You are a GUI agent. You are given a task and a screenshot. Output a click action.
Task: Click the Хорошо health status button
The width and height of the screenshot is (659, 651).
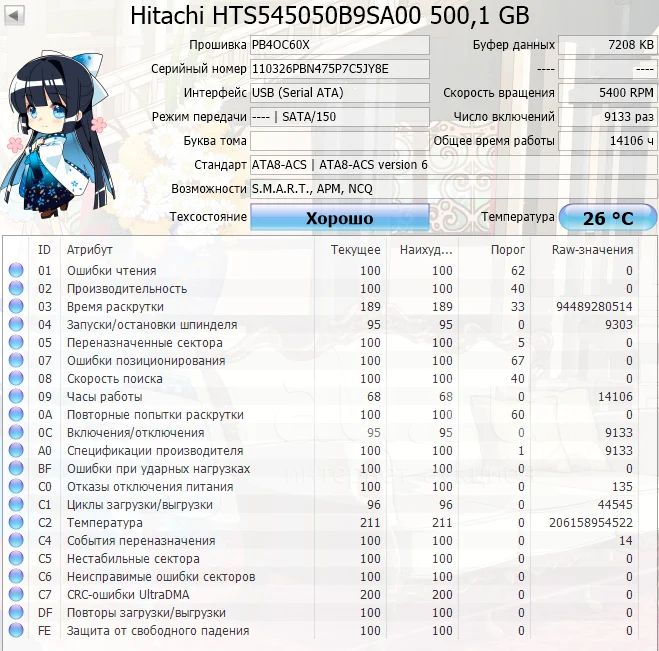point(340,217)
